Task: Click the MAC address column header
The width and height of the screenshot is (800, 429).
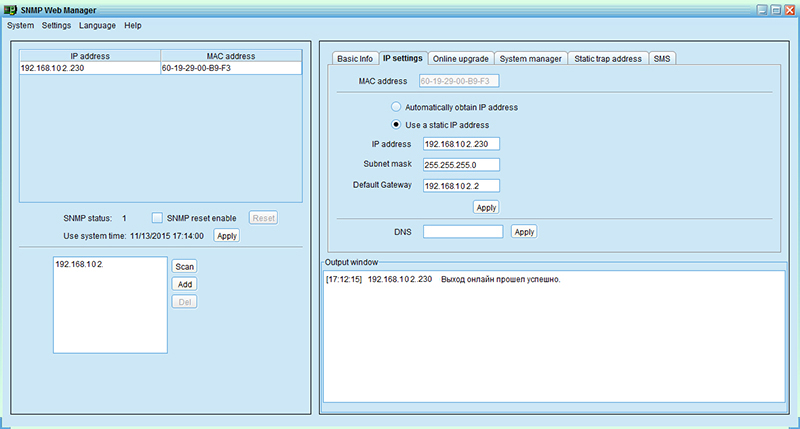Action: (231, 56)
